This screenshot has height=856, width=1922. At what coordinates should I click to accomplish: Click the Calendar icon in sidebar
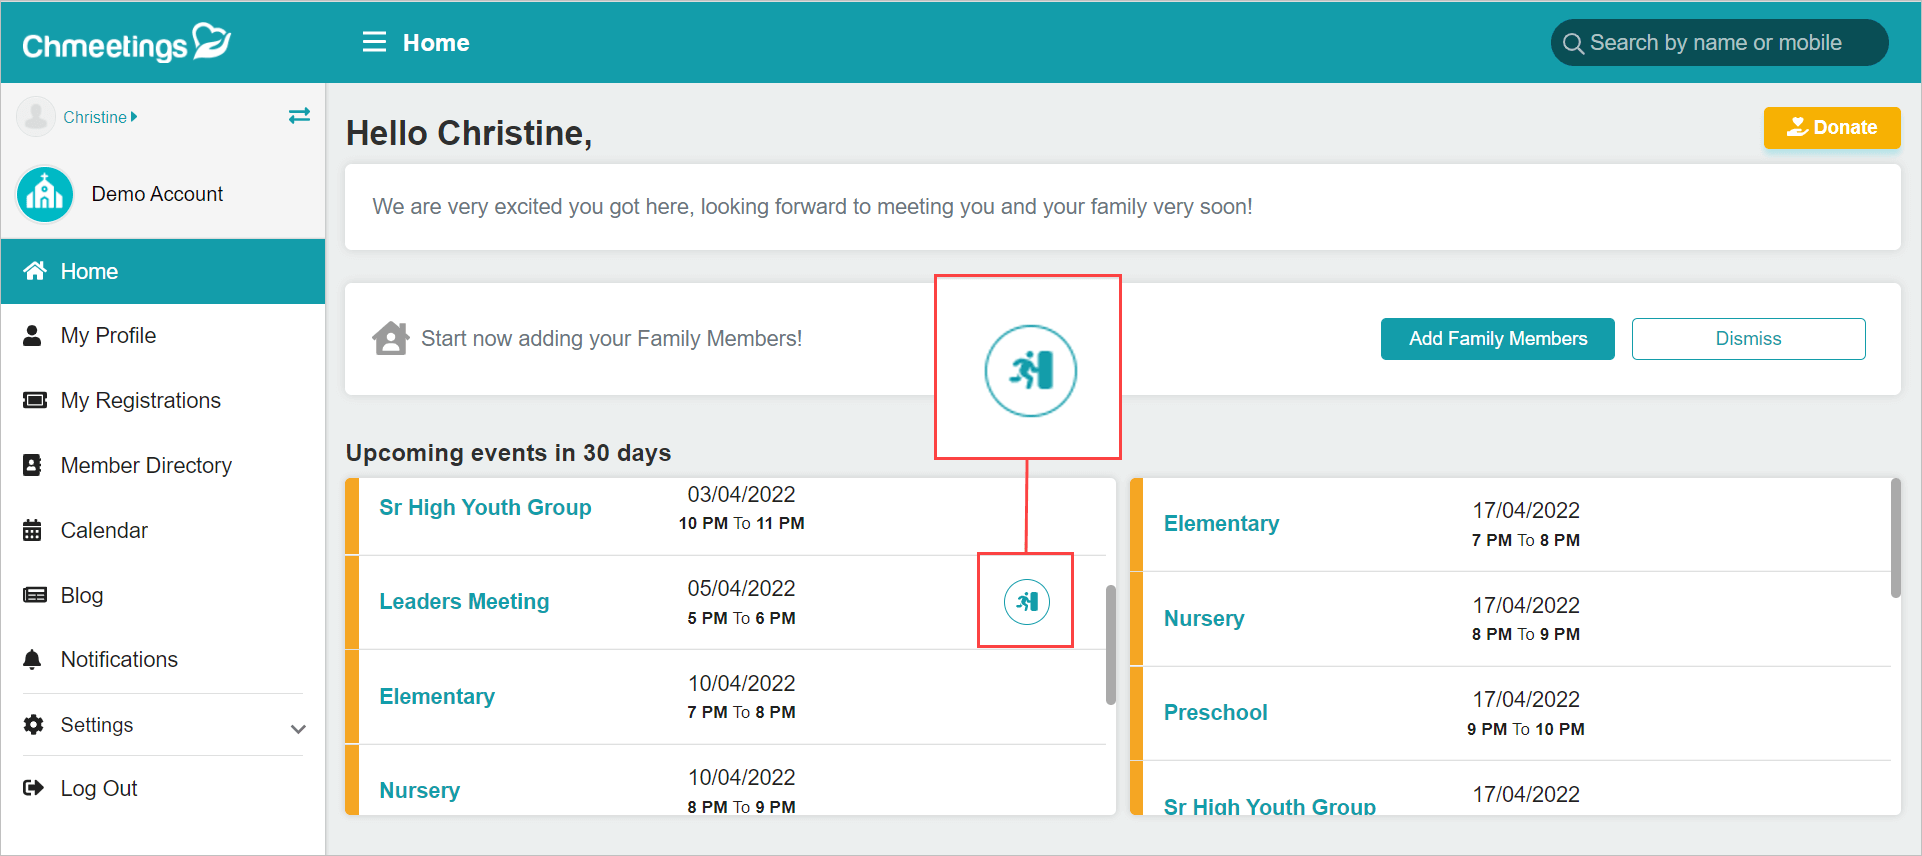click(33, 530)
